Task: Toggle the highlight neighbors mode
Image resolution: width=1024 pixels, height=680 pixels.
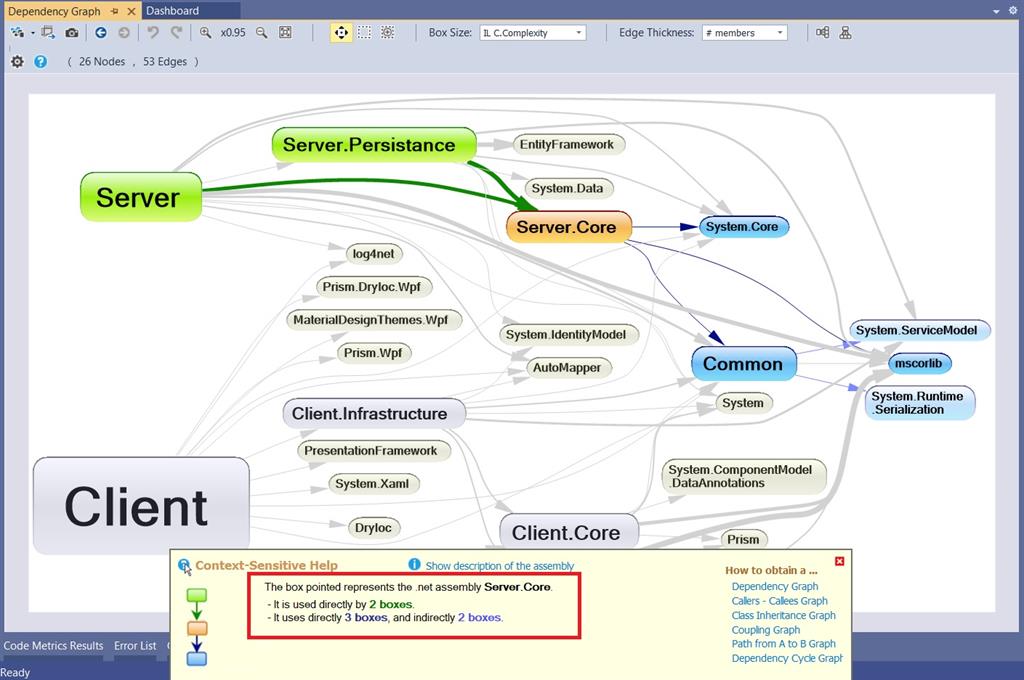Action: click(387, 32)
